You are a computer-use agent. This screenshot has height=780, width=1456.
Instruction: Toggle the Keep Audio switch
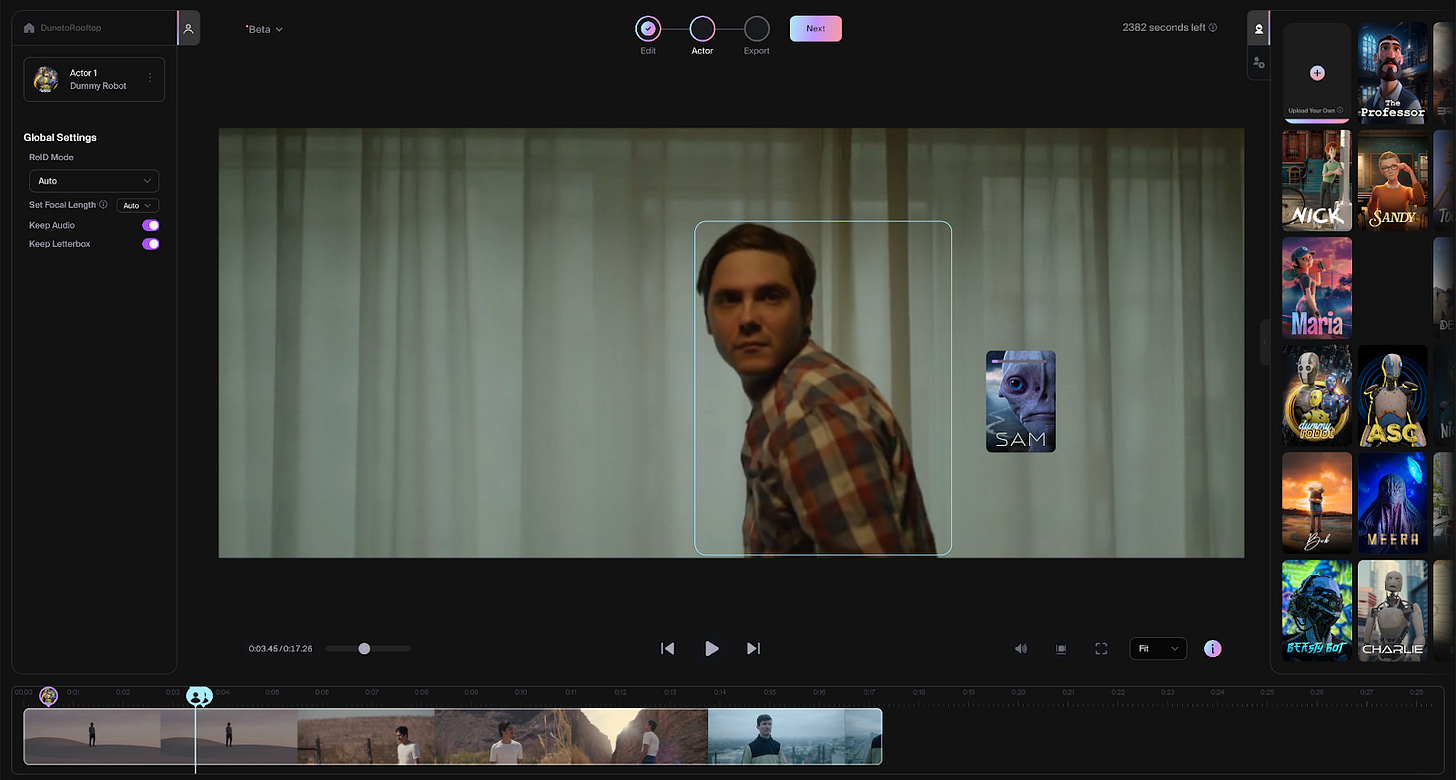click(150, 225)
